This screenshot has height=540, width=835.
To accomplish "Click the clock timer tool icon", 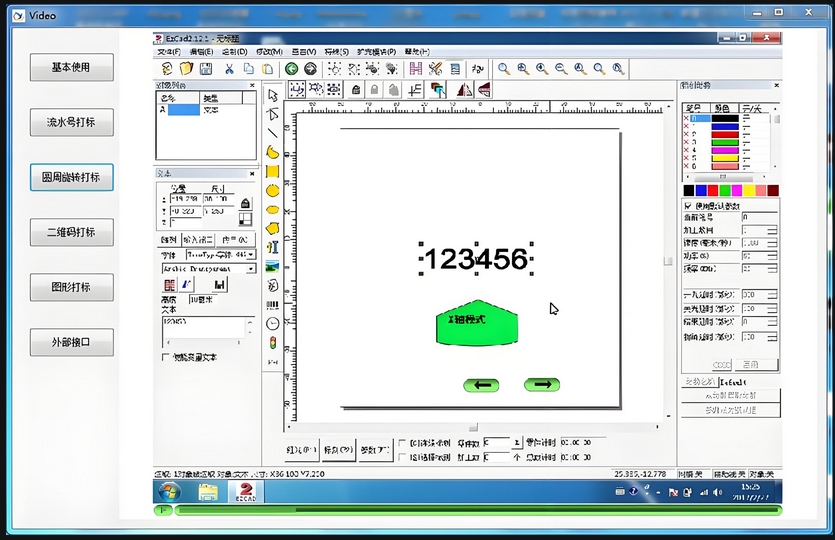I will [x=273, y=324].
